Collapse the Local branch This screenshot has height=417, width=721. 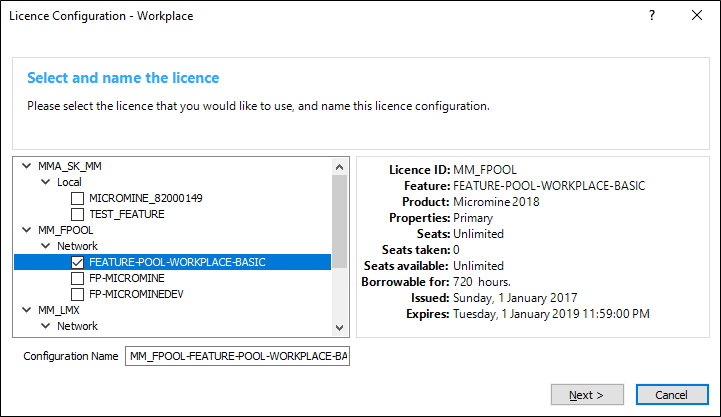45,182
